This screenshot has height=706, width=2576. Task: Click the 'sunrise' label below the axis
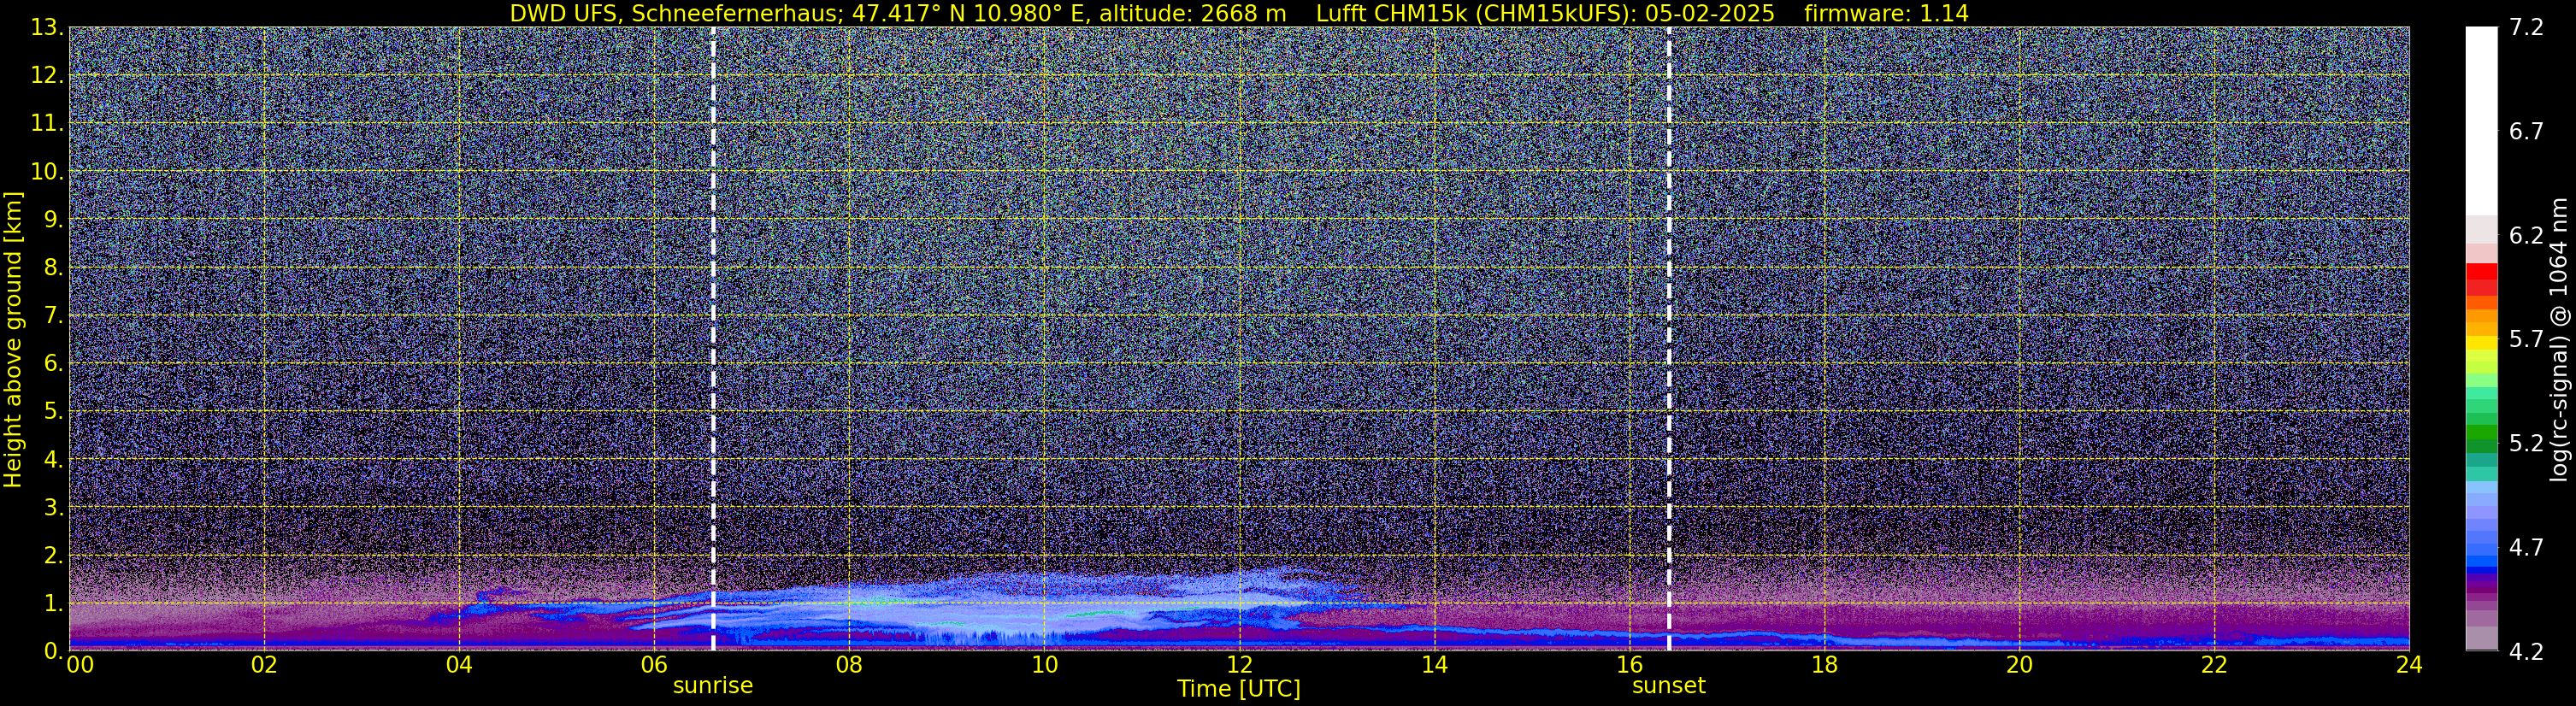click(x=713, y=685)
